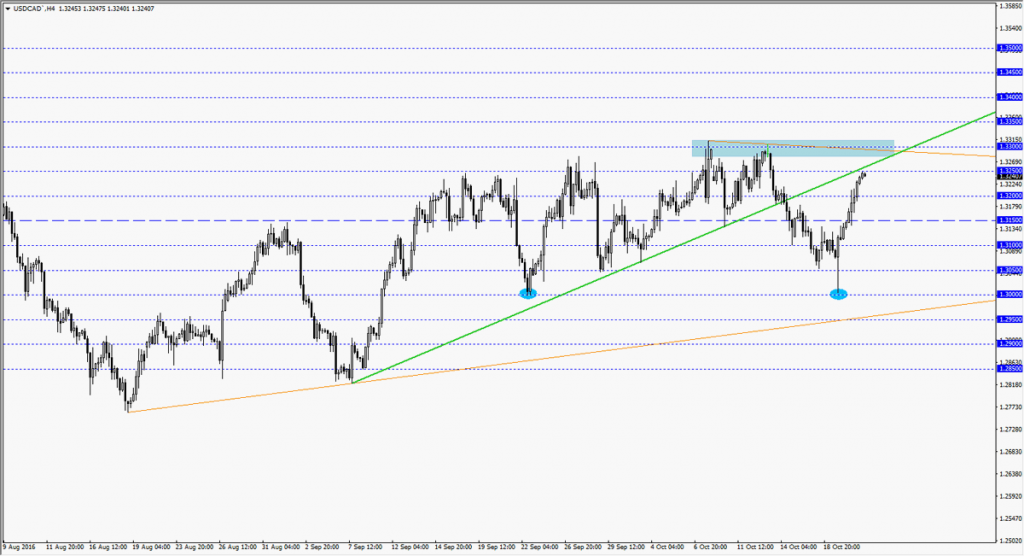
Task: Click the 18 Oct 20:00 time label
Action: (x=842, y=547)
